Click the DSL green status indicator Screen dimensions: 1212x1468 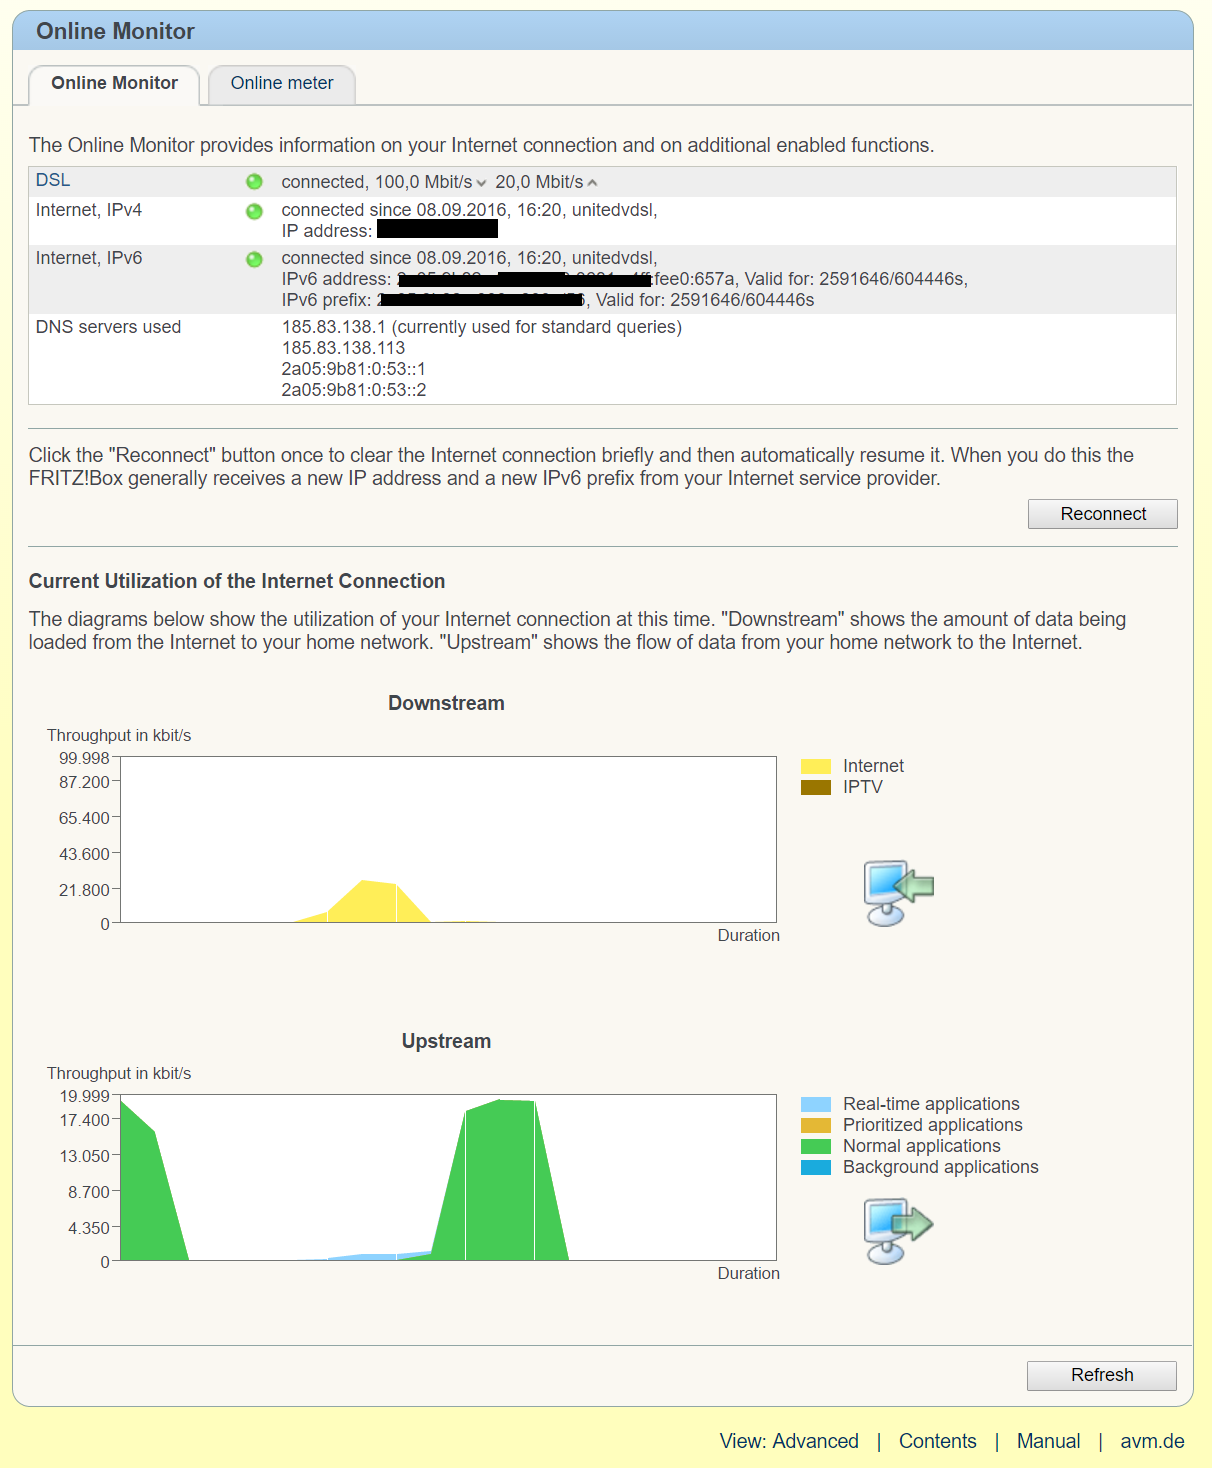[254, 182]
